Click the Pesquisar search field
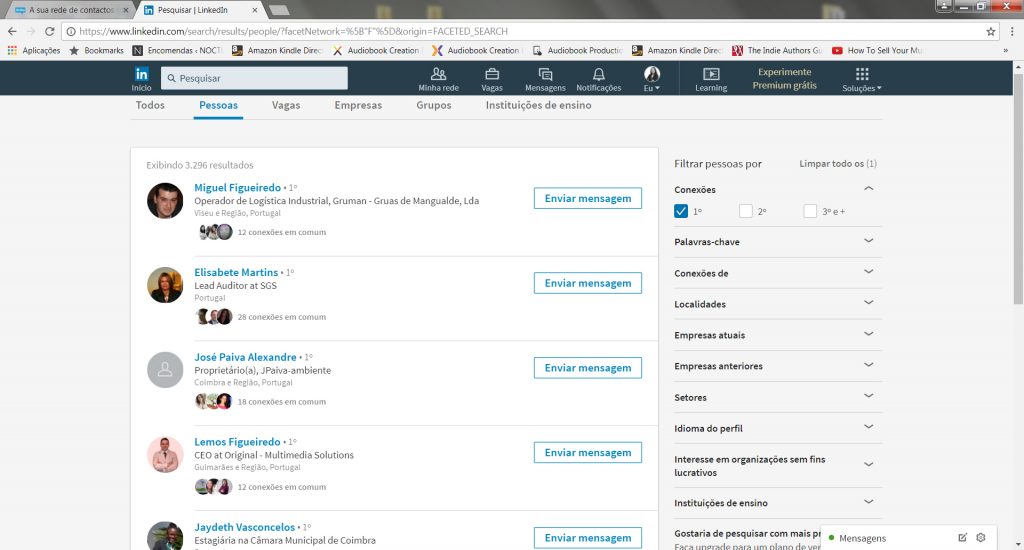Viewport: 1024px width, 550px height. point(254,78)
